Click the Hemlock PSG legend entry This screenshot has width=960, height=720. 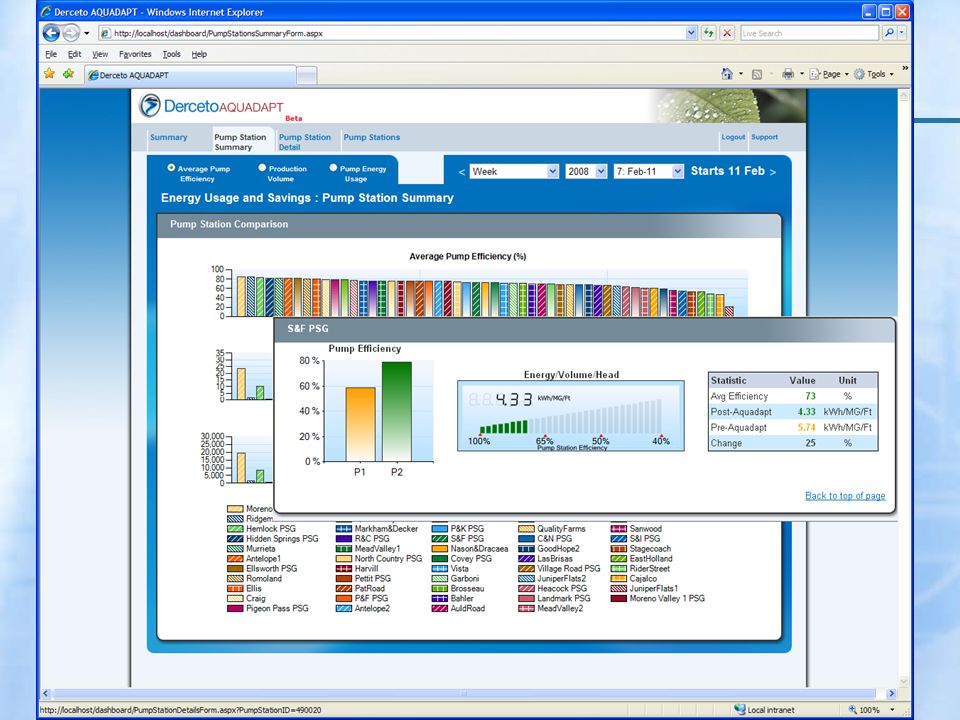coord(261,528)
